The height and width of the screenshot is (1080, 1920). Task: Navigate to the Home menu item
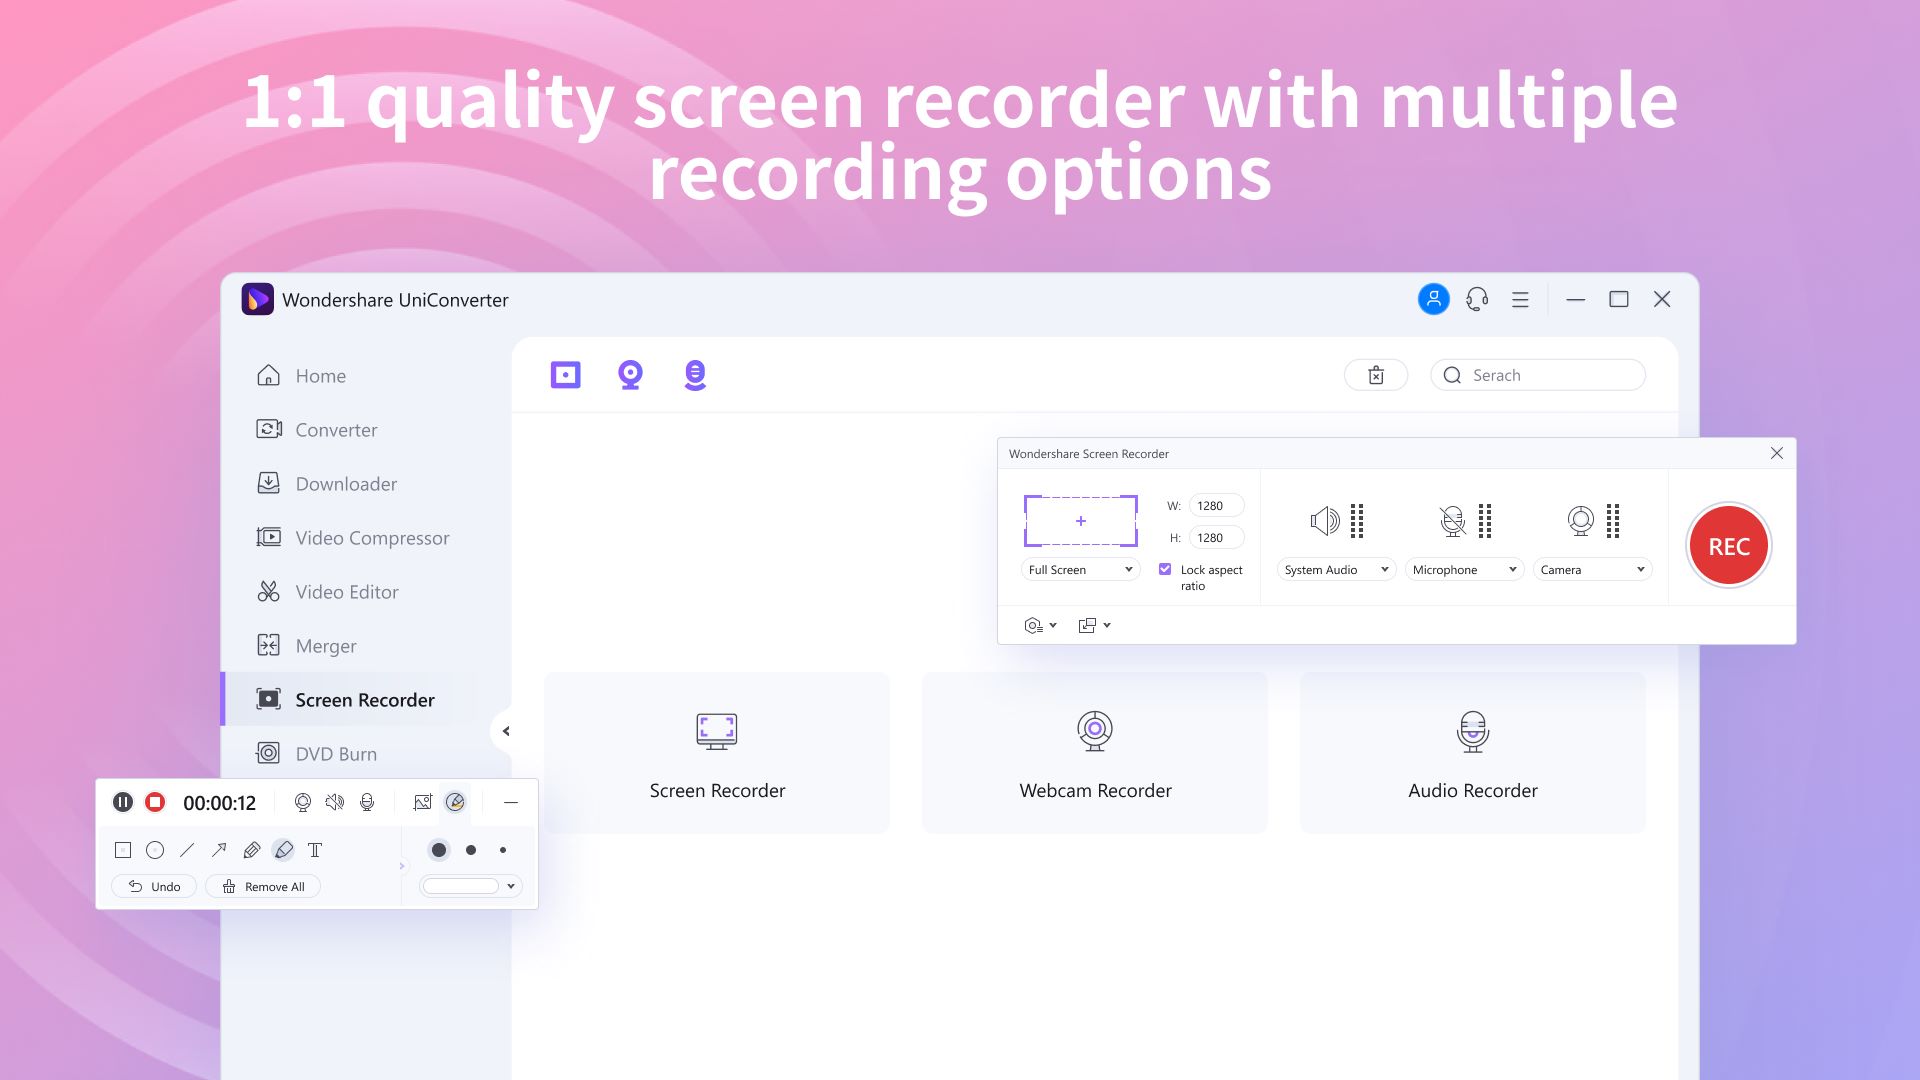320,375
